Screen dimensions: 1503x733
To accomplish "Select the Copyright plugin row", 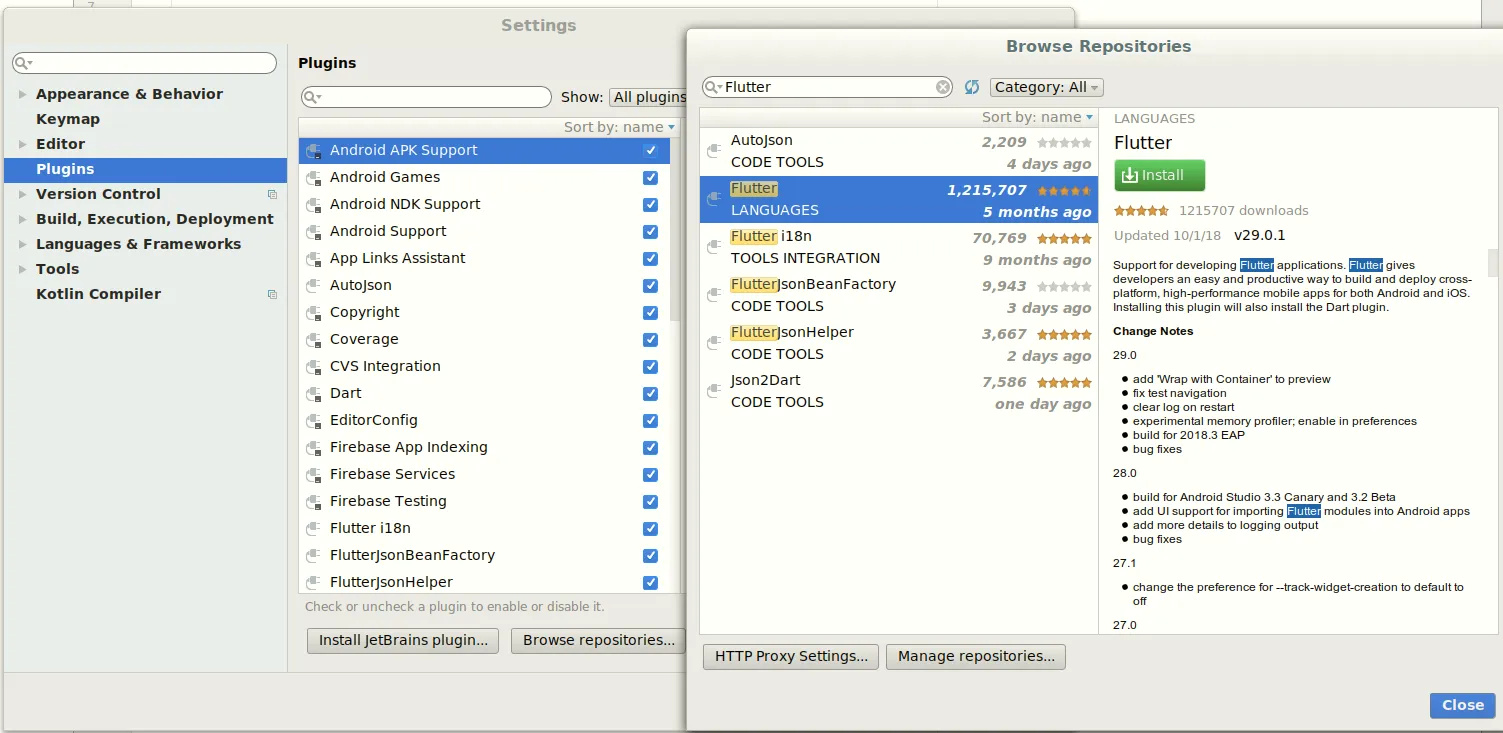I will [x=485, y=312].
